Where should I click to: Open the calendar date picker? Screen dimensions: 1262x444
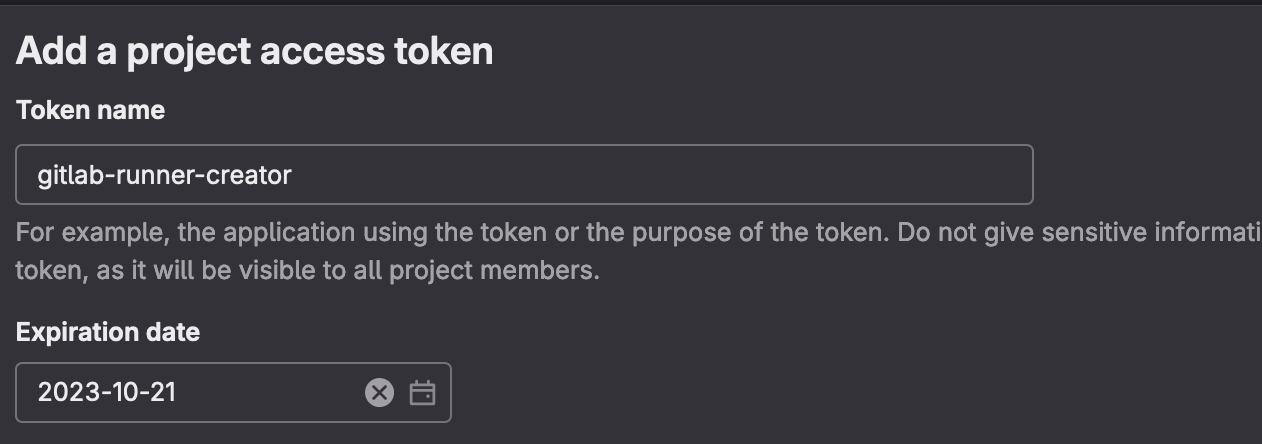pyautogui.click(x=423, y=393)
